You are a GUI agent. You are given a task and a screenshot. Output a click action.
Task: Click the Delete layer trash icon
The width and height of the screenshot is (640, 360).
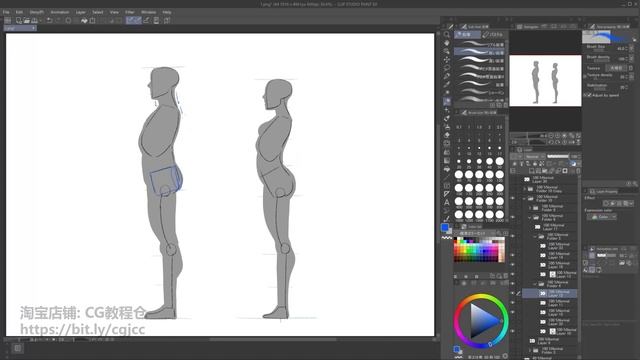(x=578, y=171)
